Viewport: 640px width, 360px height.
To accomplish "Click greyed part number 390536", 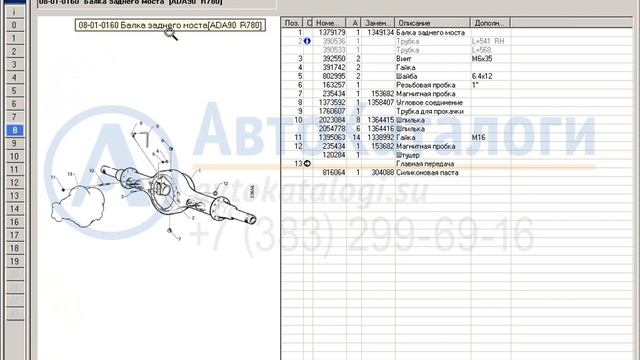I will (x=334, y=41).
